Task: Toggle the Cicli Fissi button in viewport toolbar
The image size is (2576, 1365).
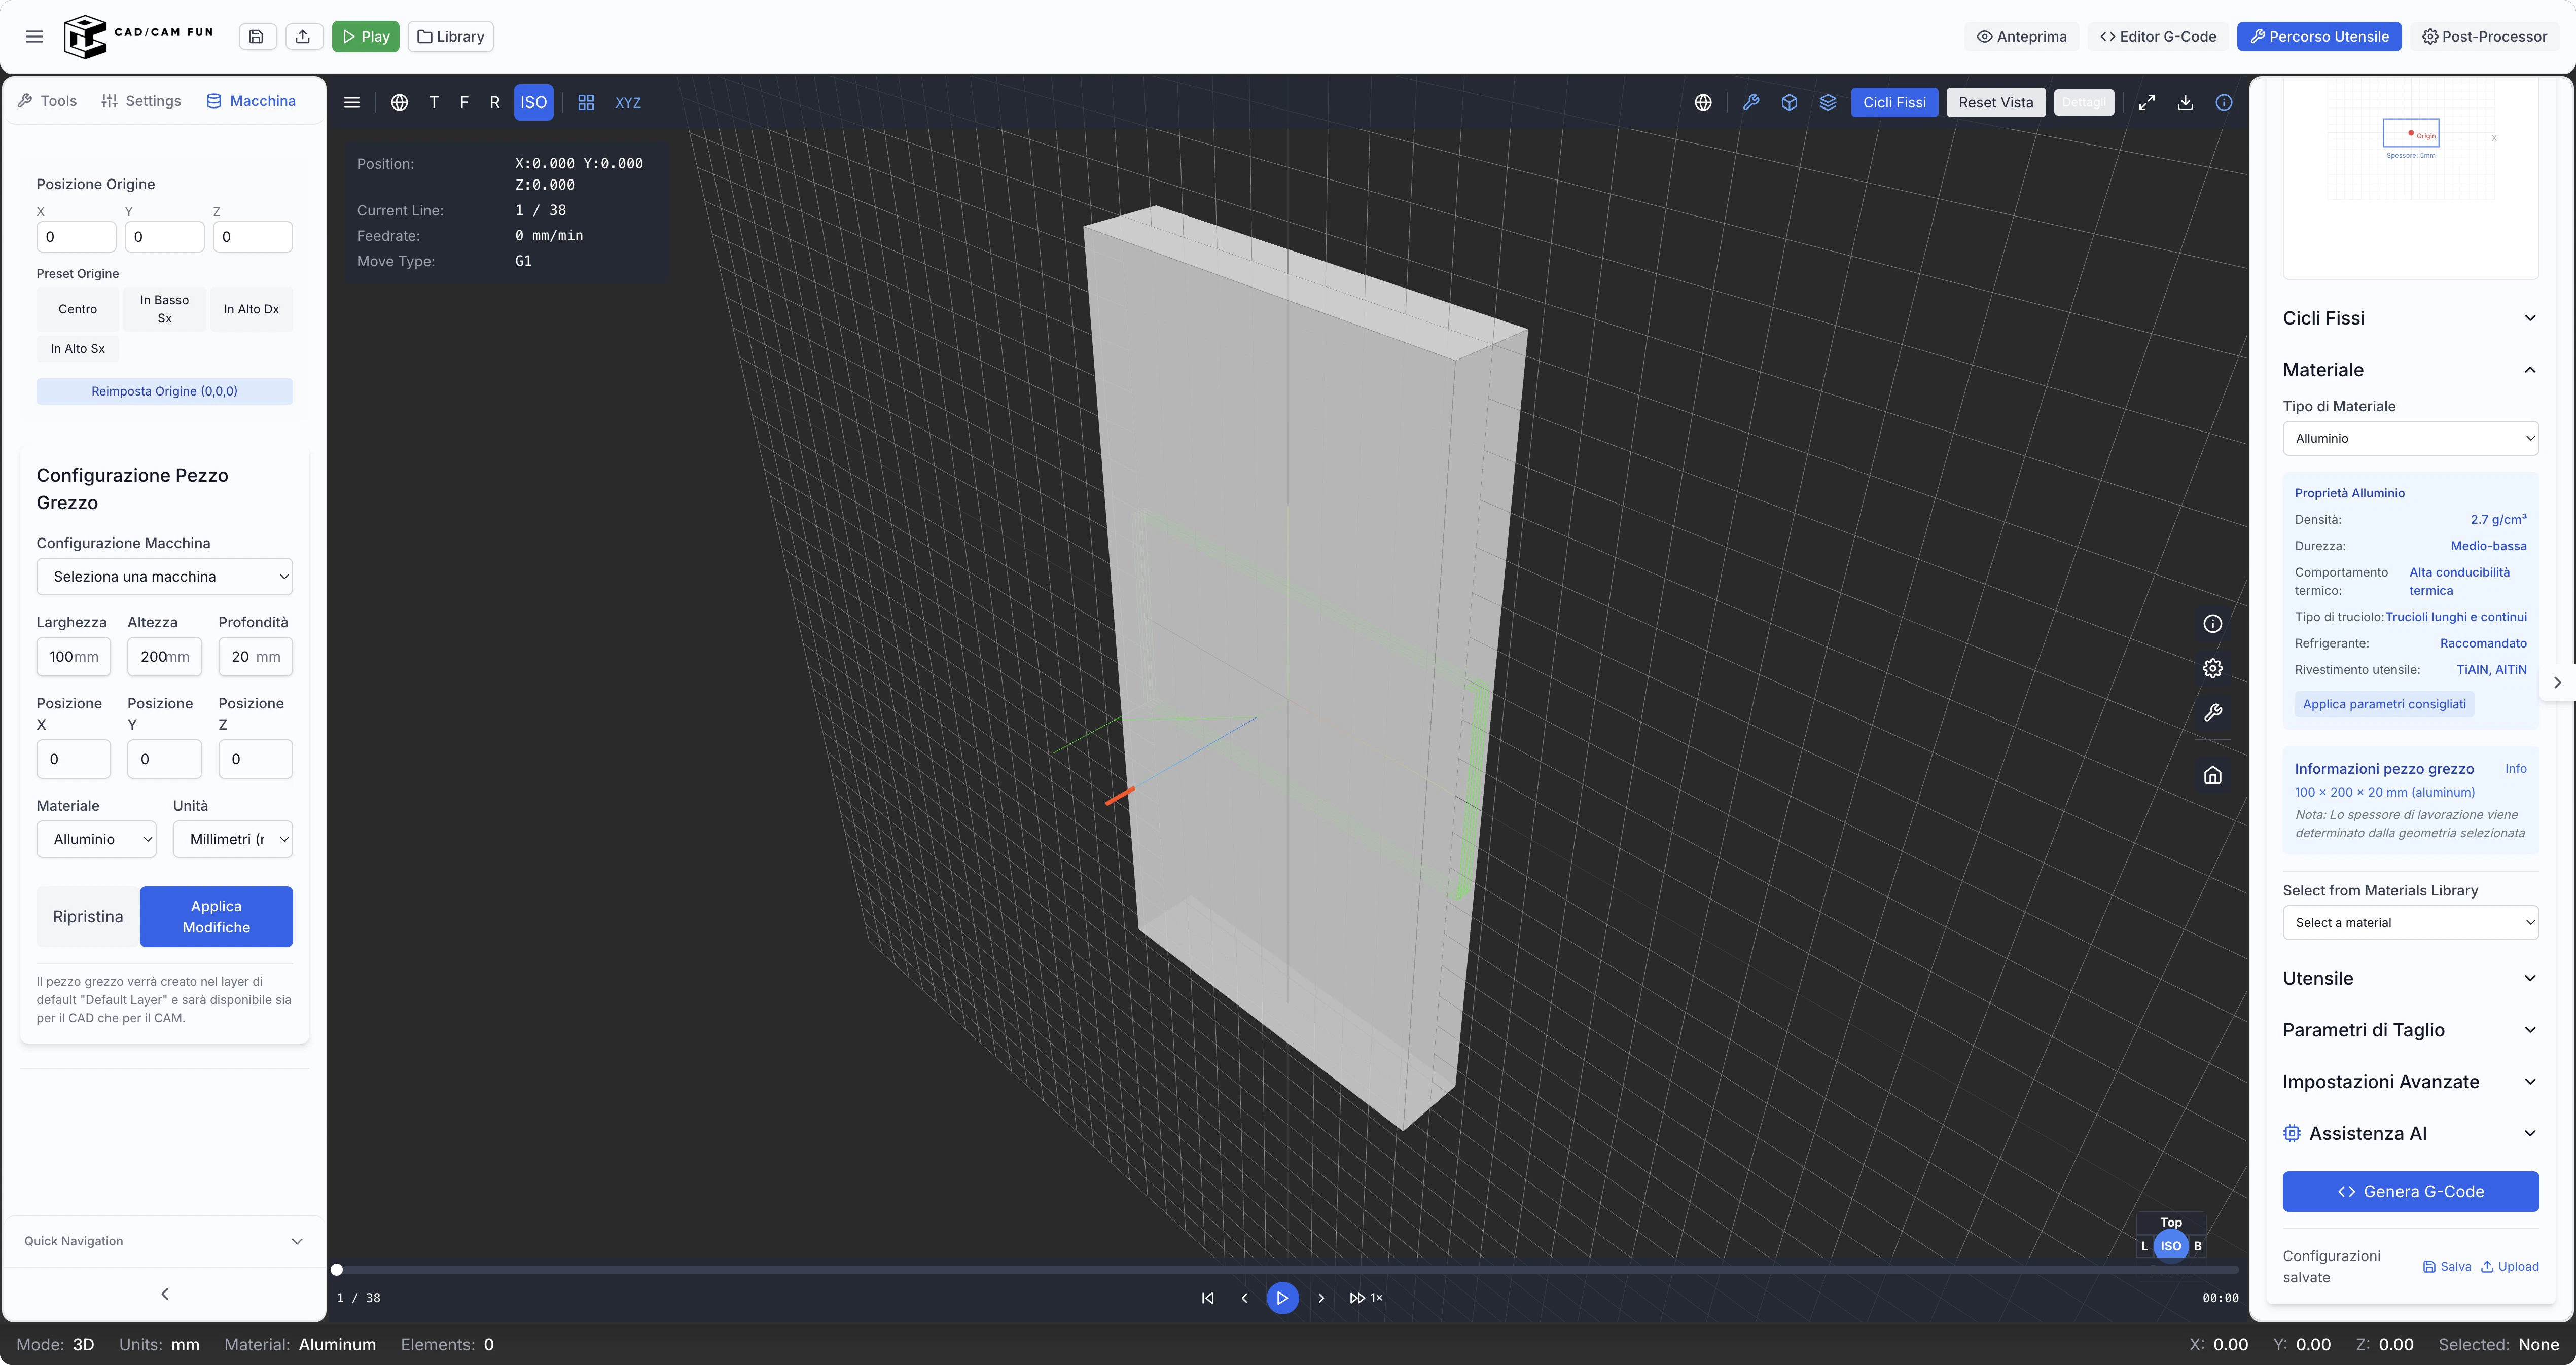Action: click(1894, 103)
